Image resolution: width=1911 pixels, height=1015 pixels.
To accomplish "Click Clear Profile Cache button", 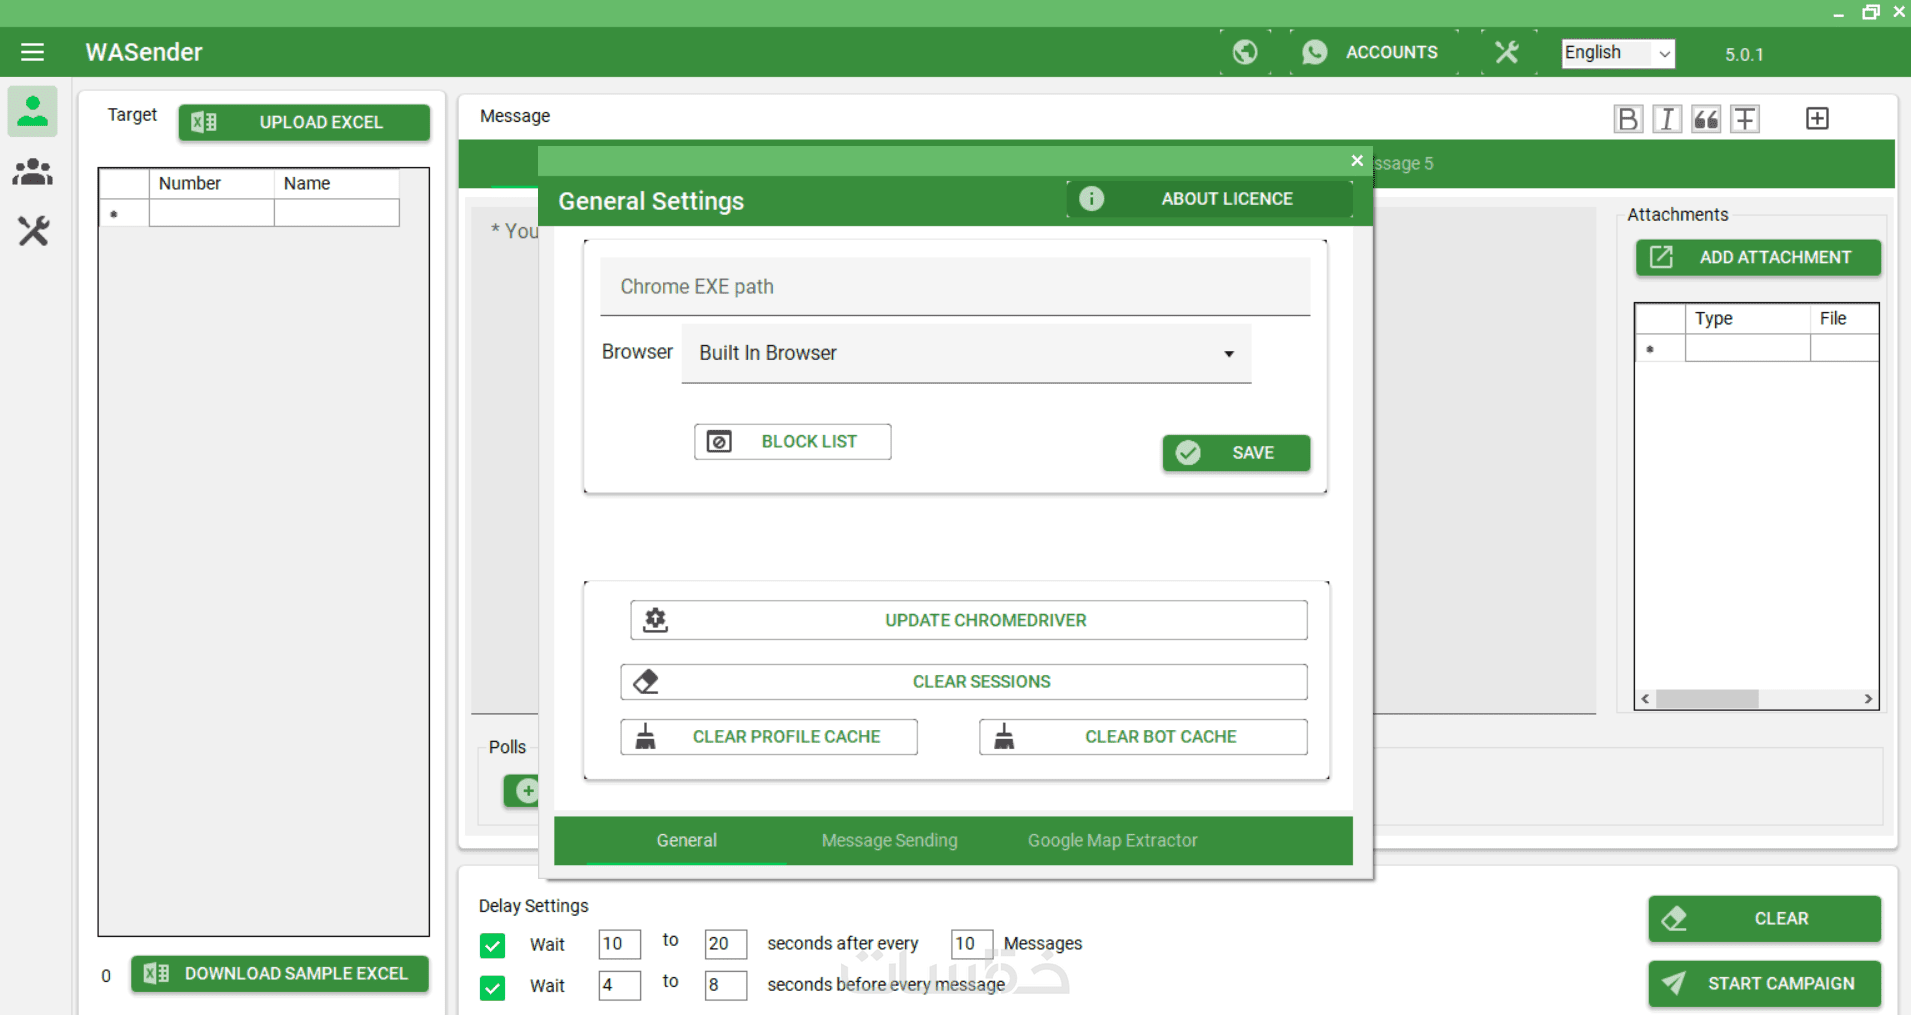I will (769, 737).
